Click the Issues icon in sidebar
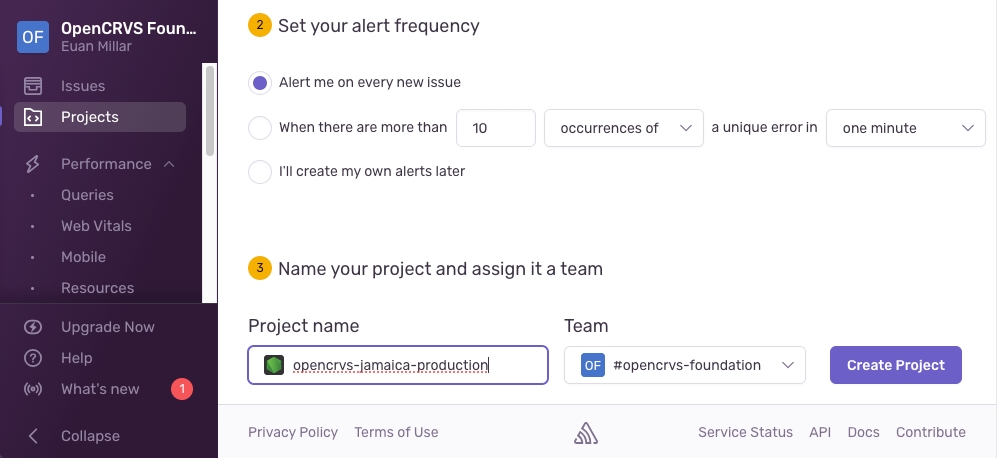 click(33, 86)
